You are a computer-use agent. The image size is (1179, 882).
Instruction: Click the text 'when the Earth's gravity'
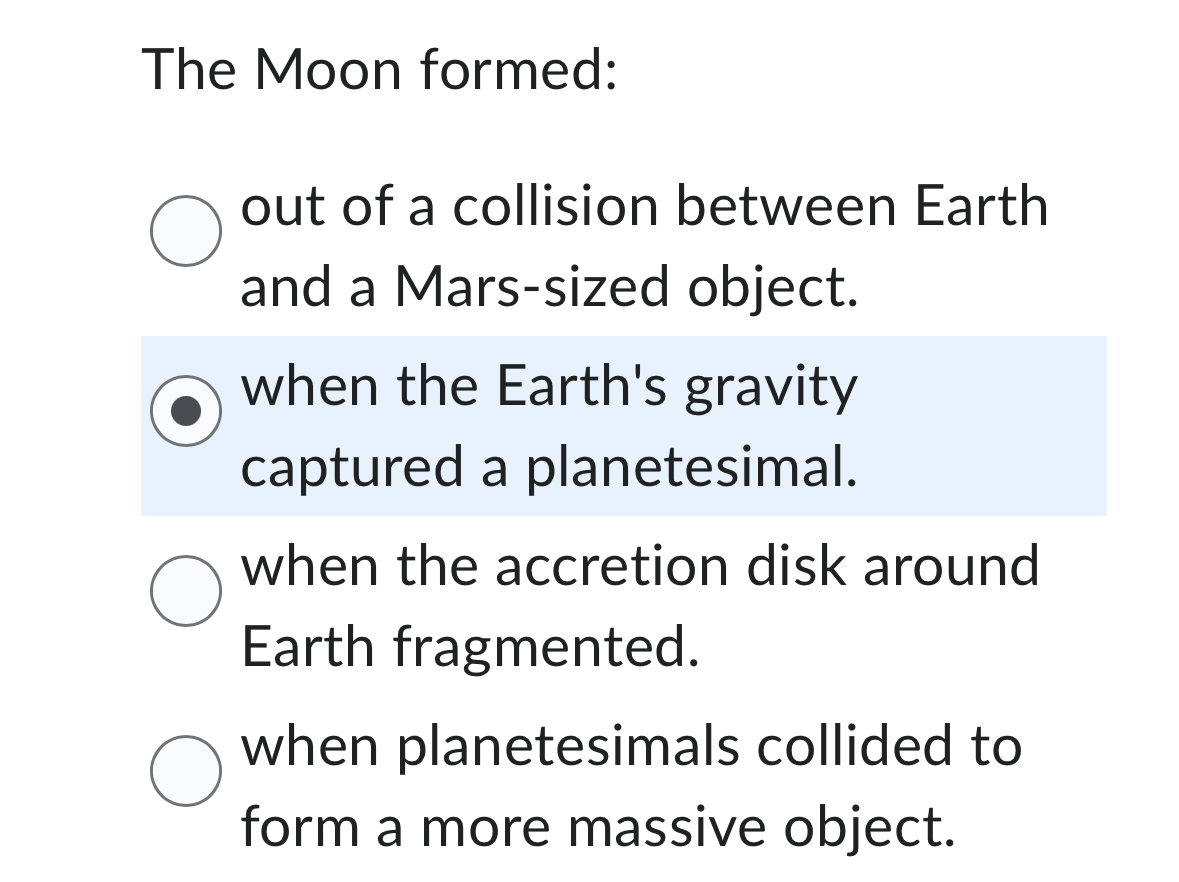coord(548,387)
